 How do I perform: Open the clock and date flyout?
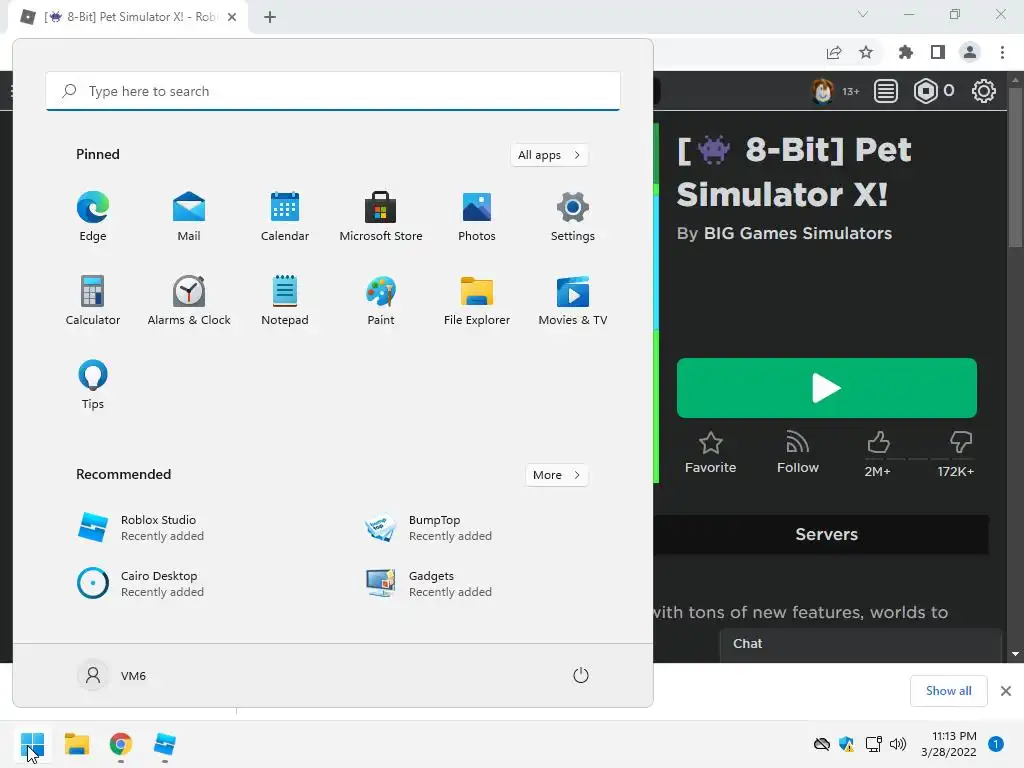[x=948, y=744]
